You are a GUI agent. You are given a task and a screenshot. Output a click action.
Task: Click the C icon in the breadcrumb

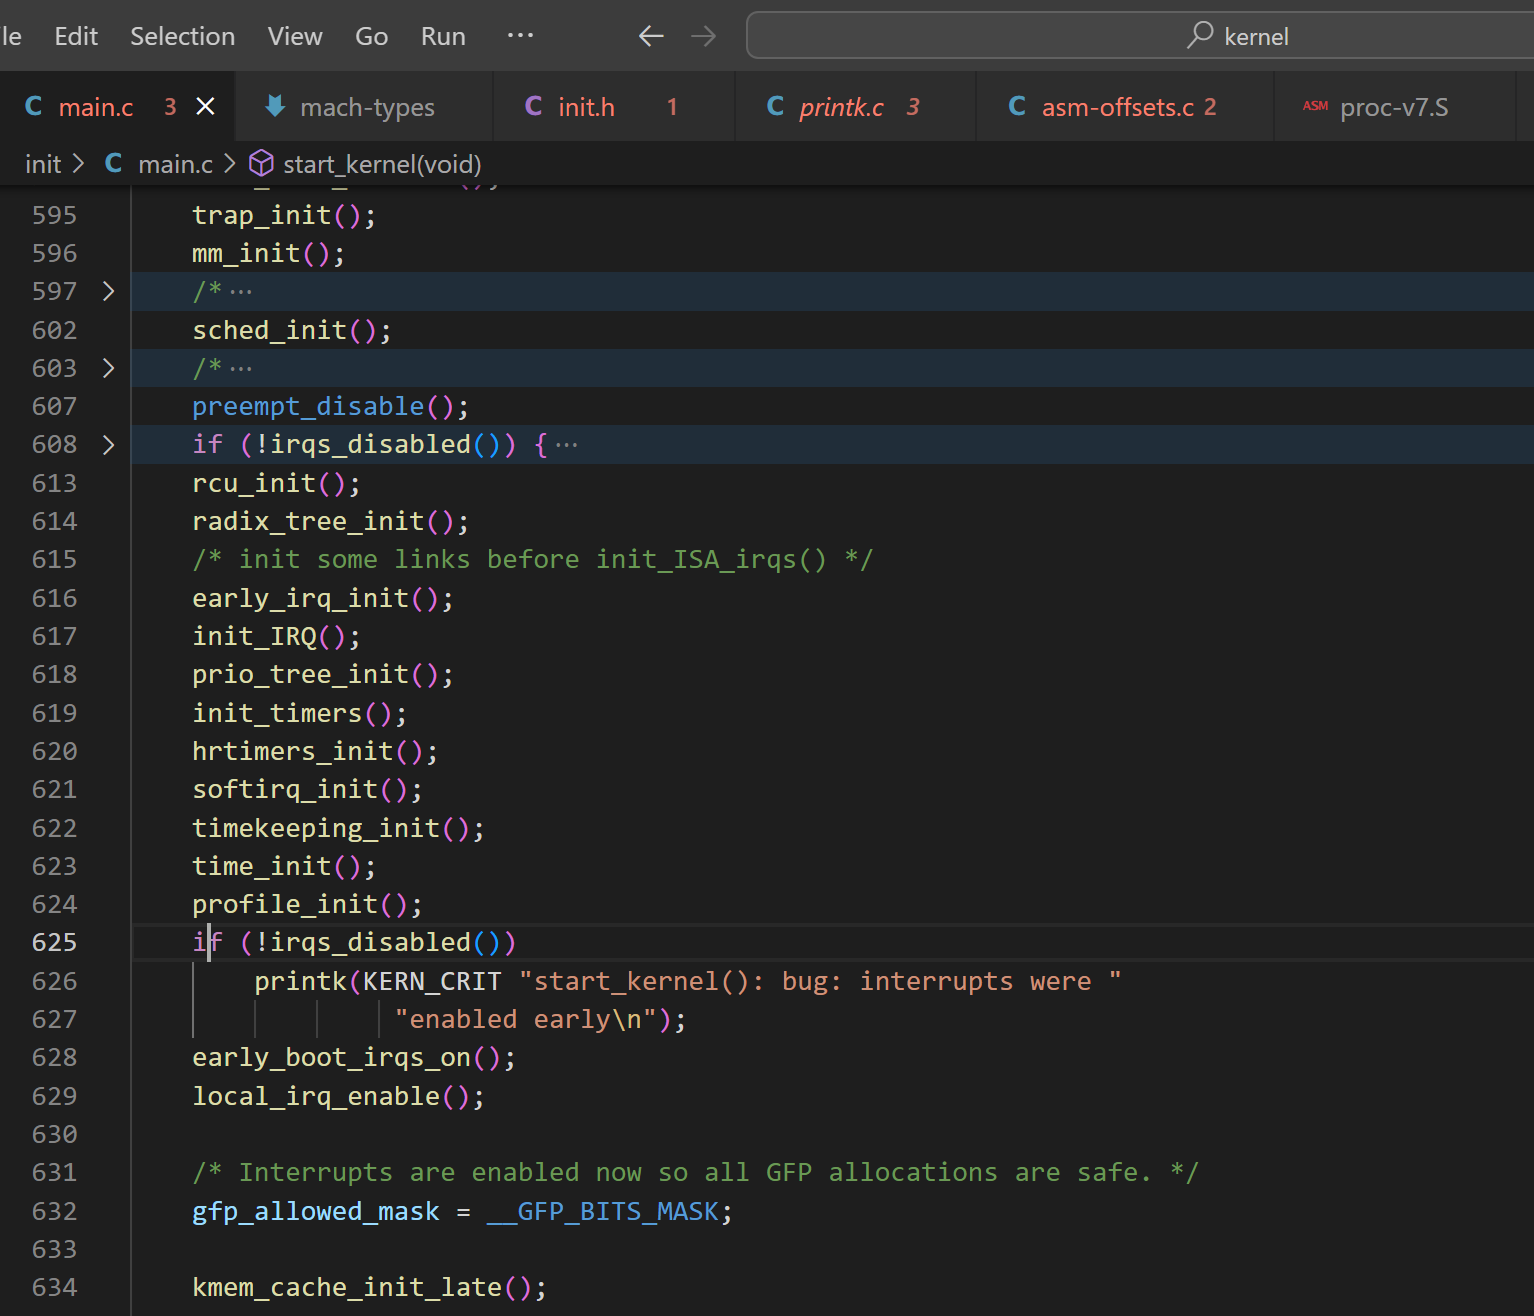pos(114,163)
